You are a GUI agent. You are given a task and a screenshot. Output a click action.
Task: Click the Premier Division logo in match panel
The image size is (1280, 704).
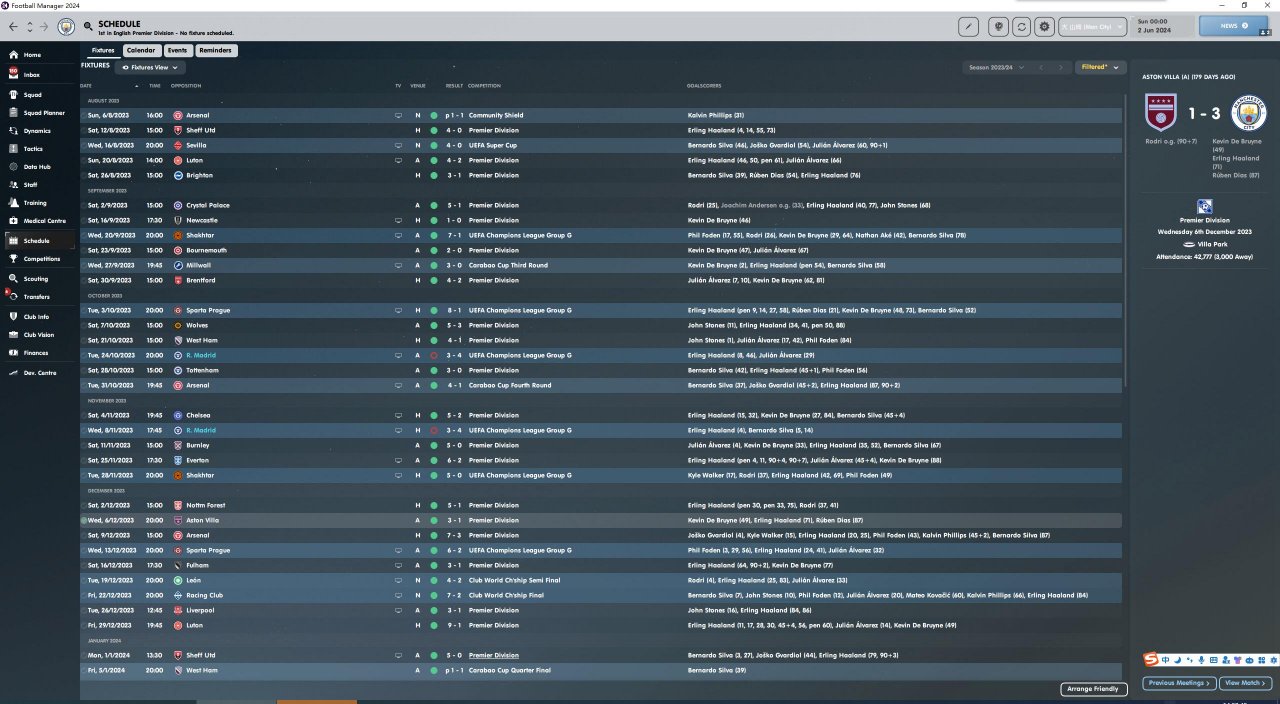pos(1204,207)
